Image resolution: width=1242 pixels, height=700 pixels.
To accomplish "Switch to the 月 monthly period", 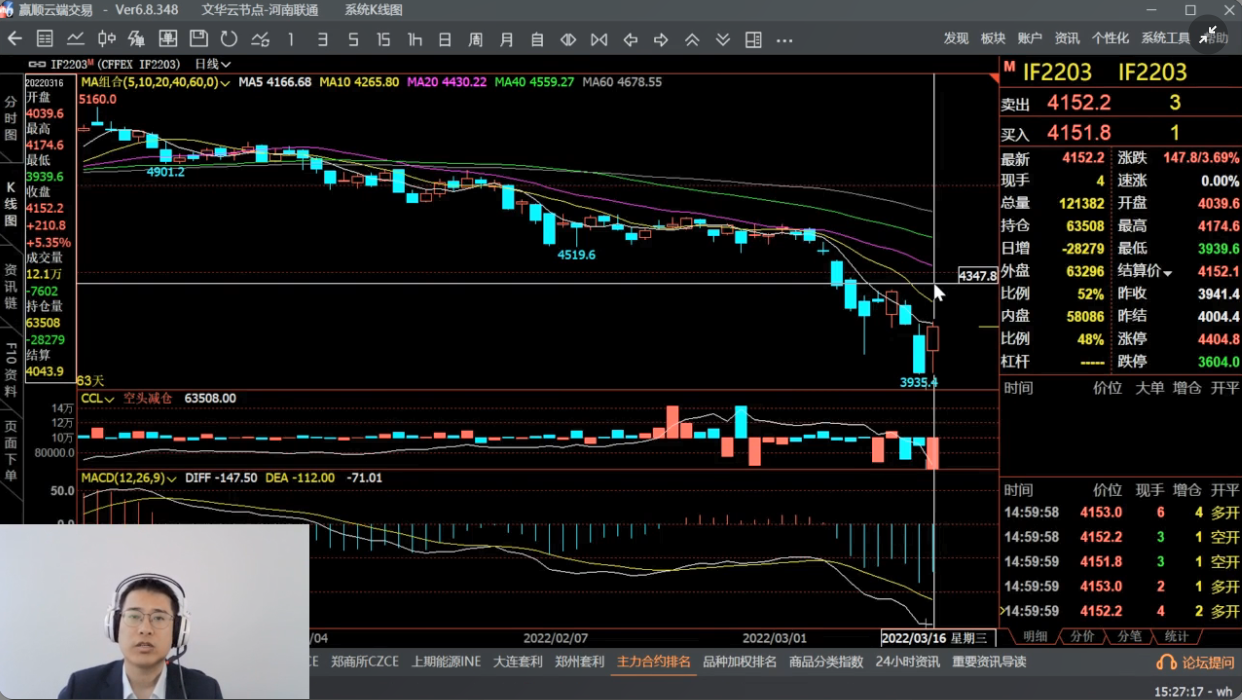I will [x=506, y=39].
